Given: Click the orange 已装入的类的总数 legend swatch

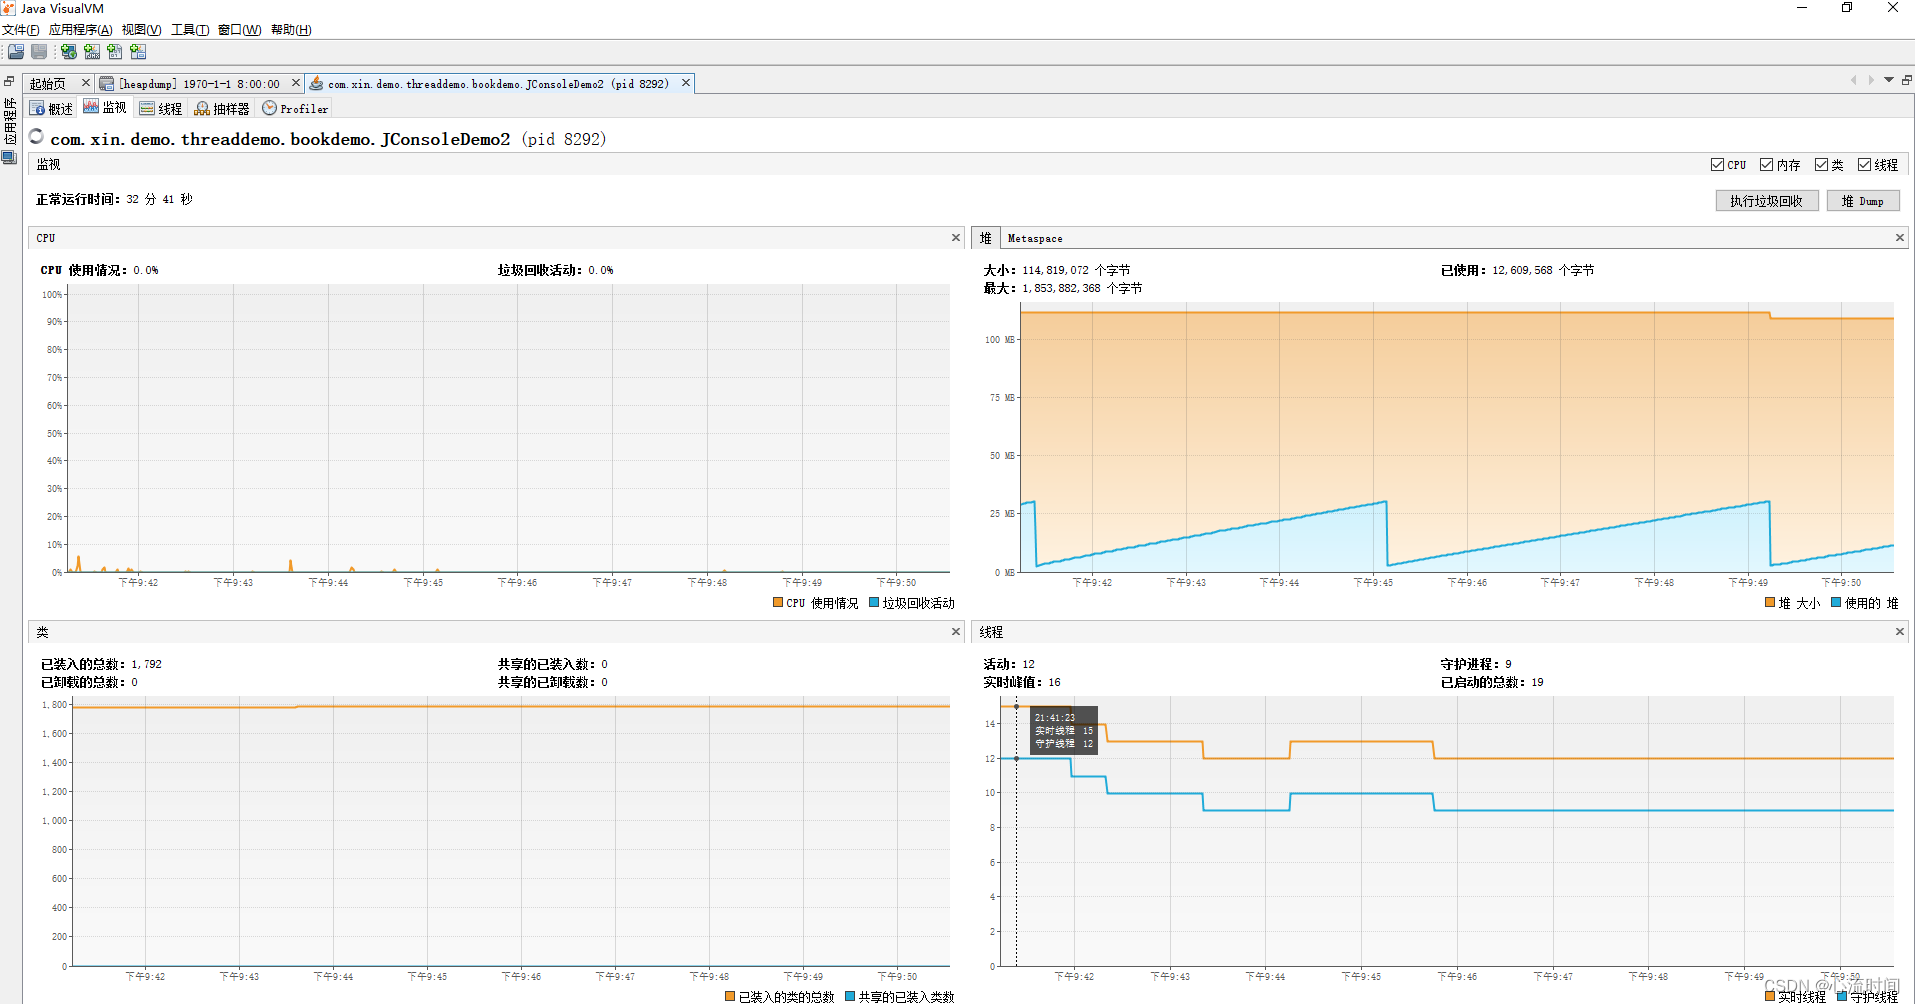Looking at the screenshot, I should (x=730, y=996).
